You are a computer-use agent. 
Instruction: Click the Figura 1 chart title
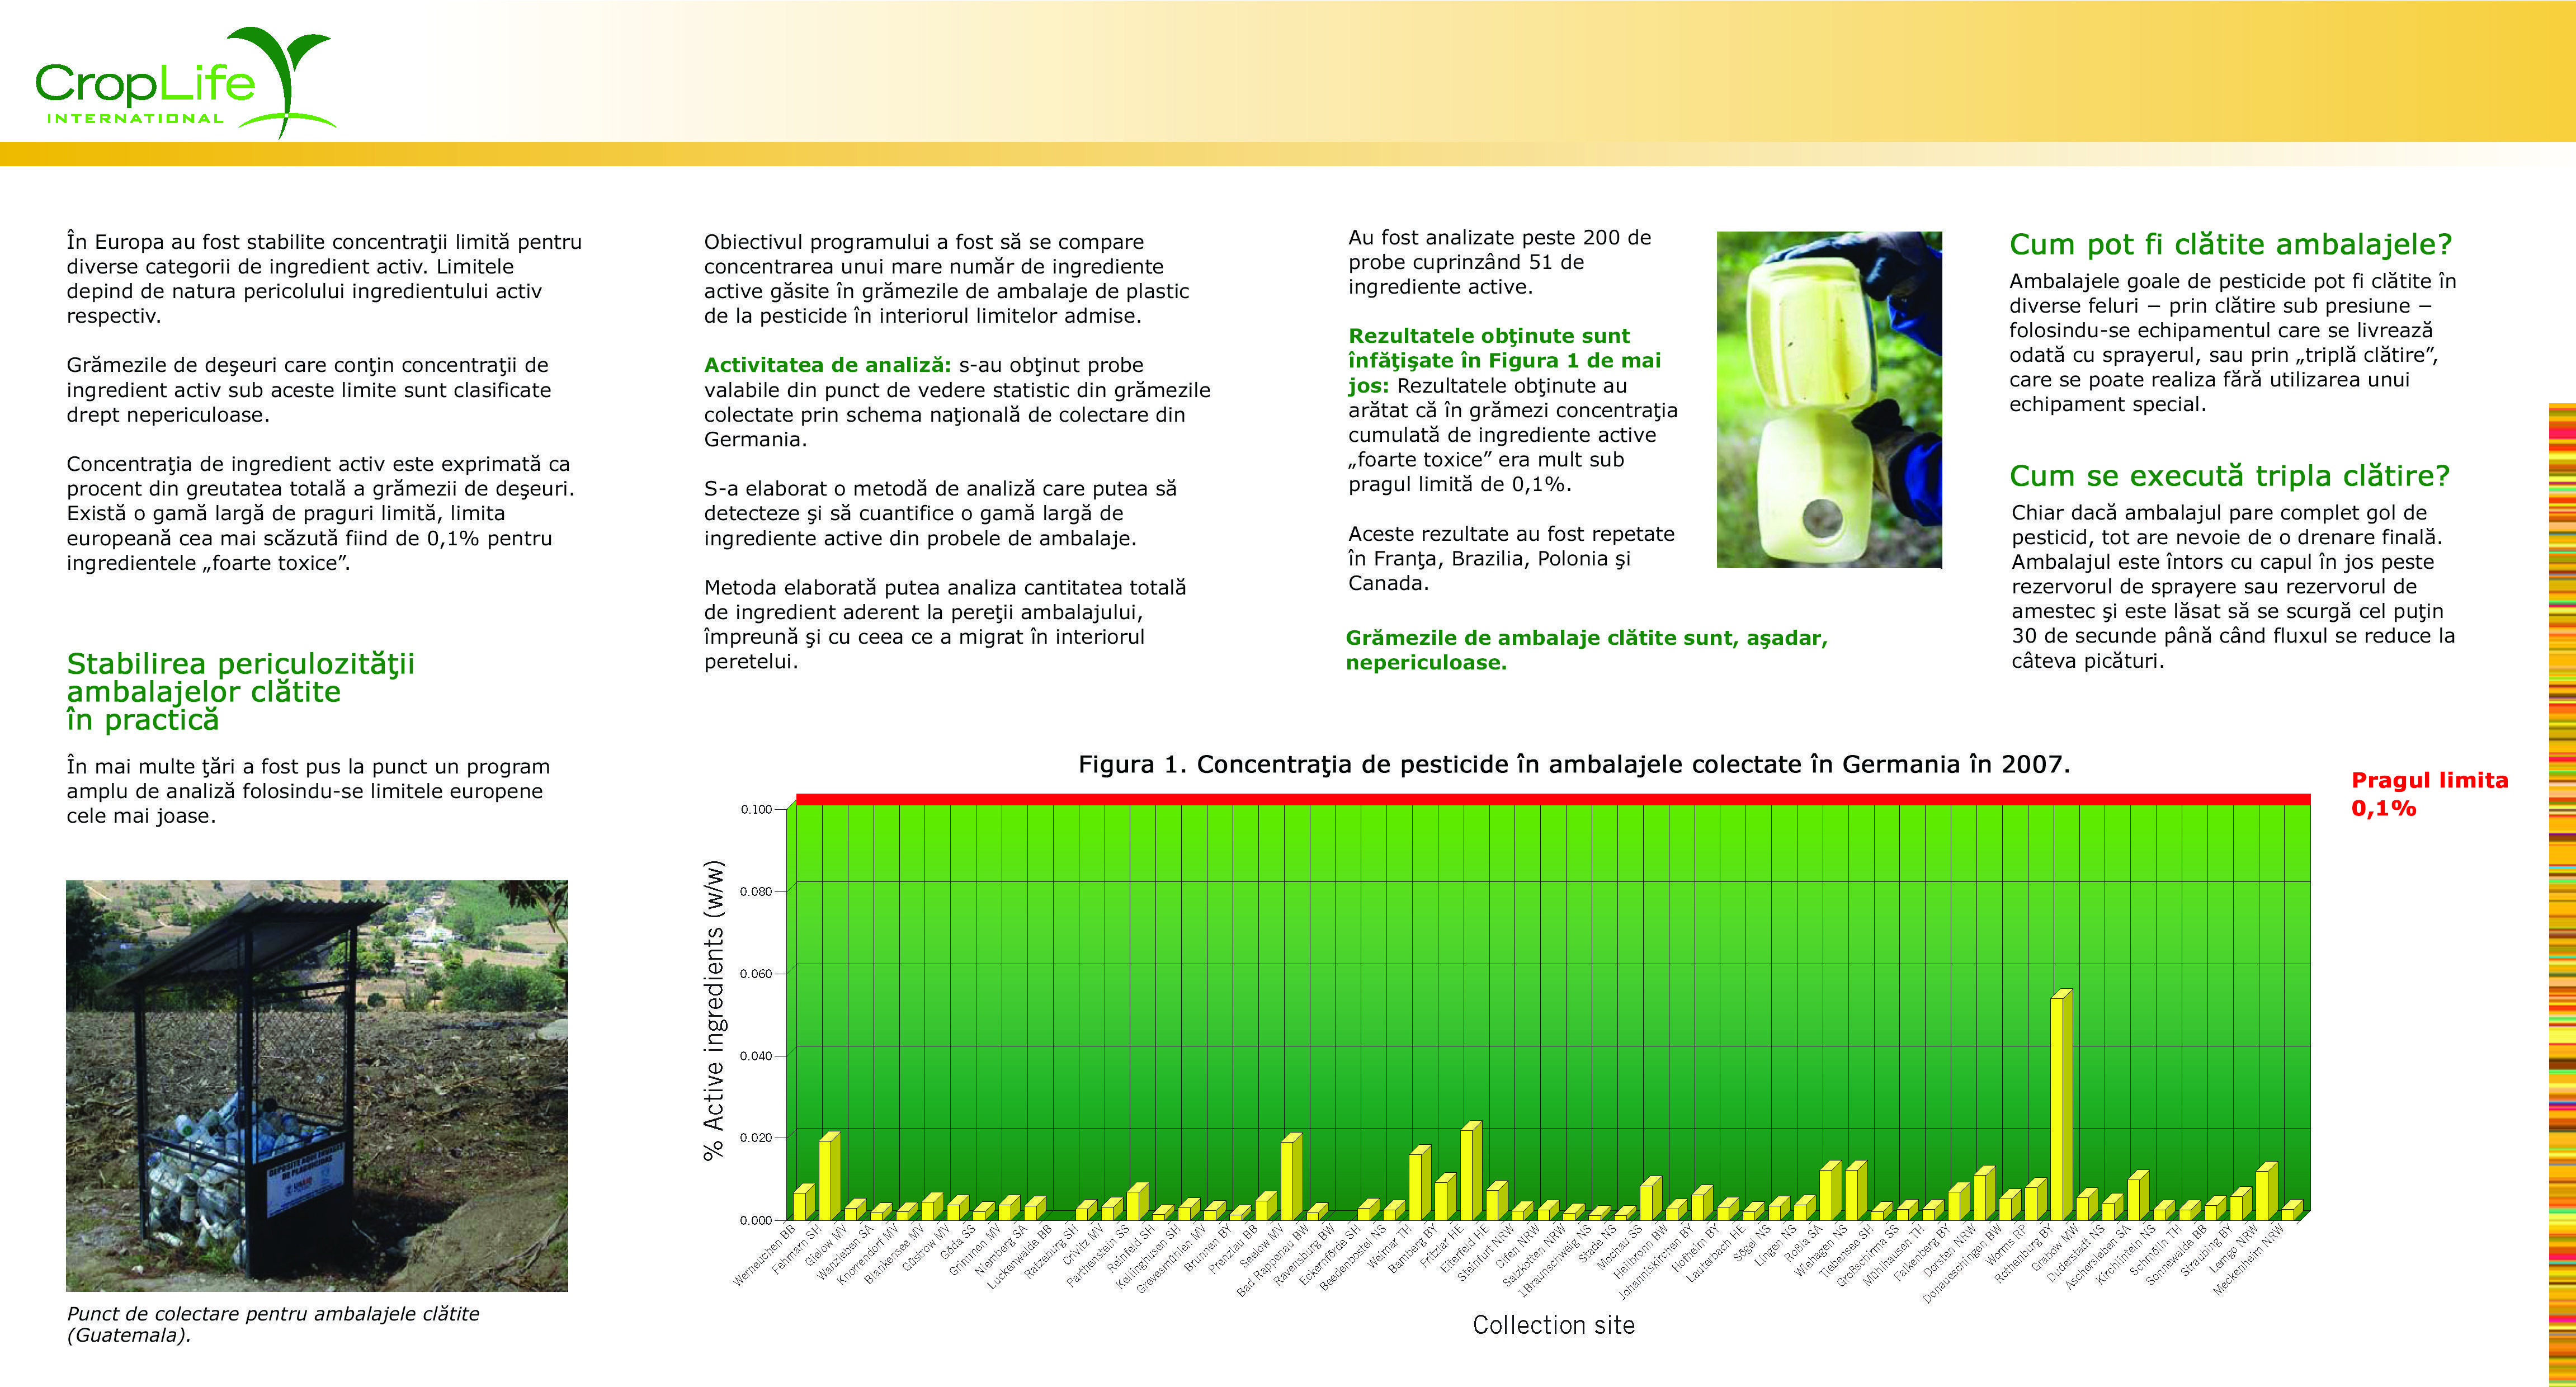pos(1573,764)
